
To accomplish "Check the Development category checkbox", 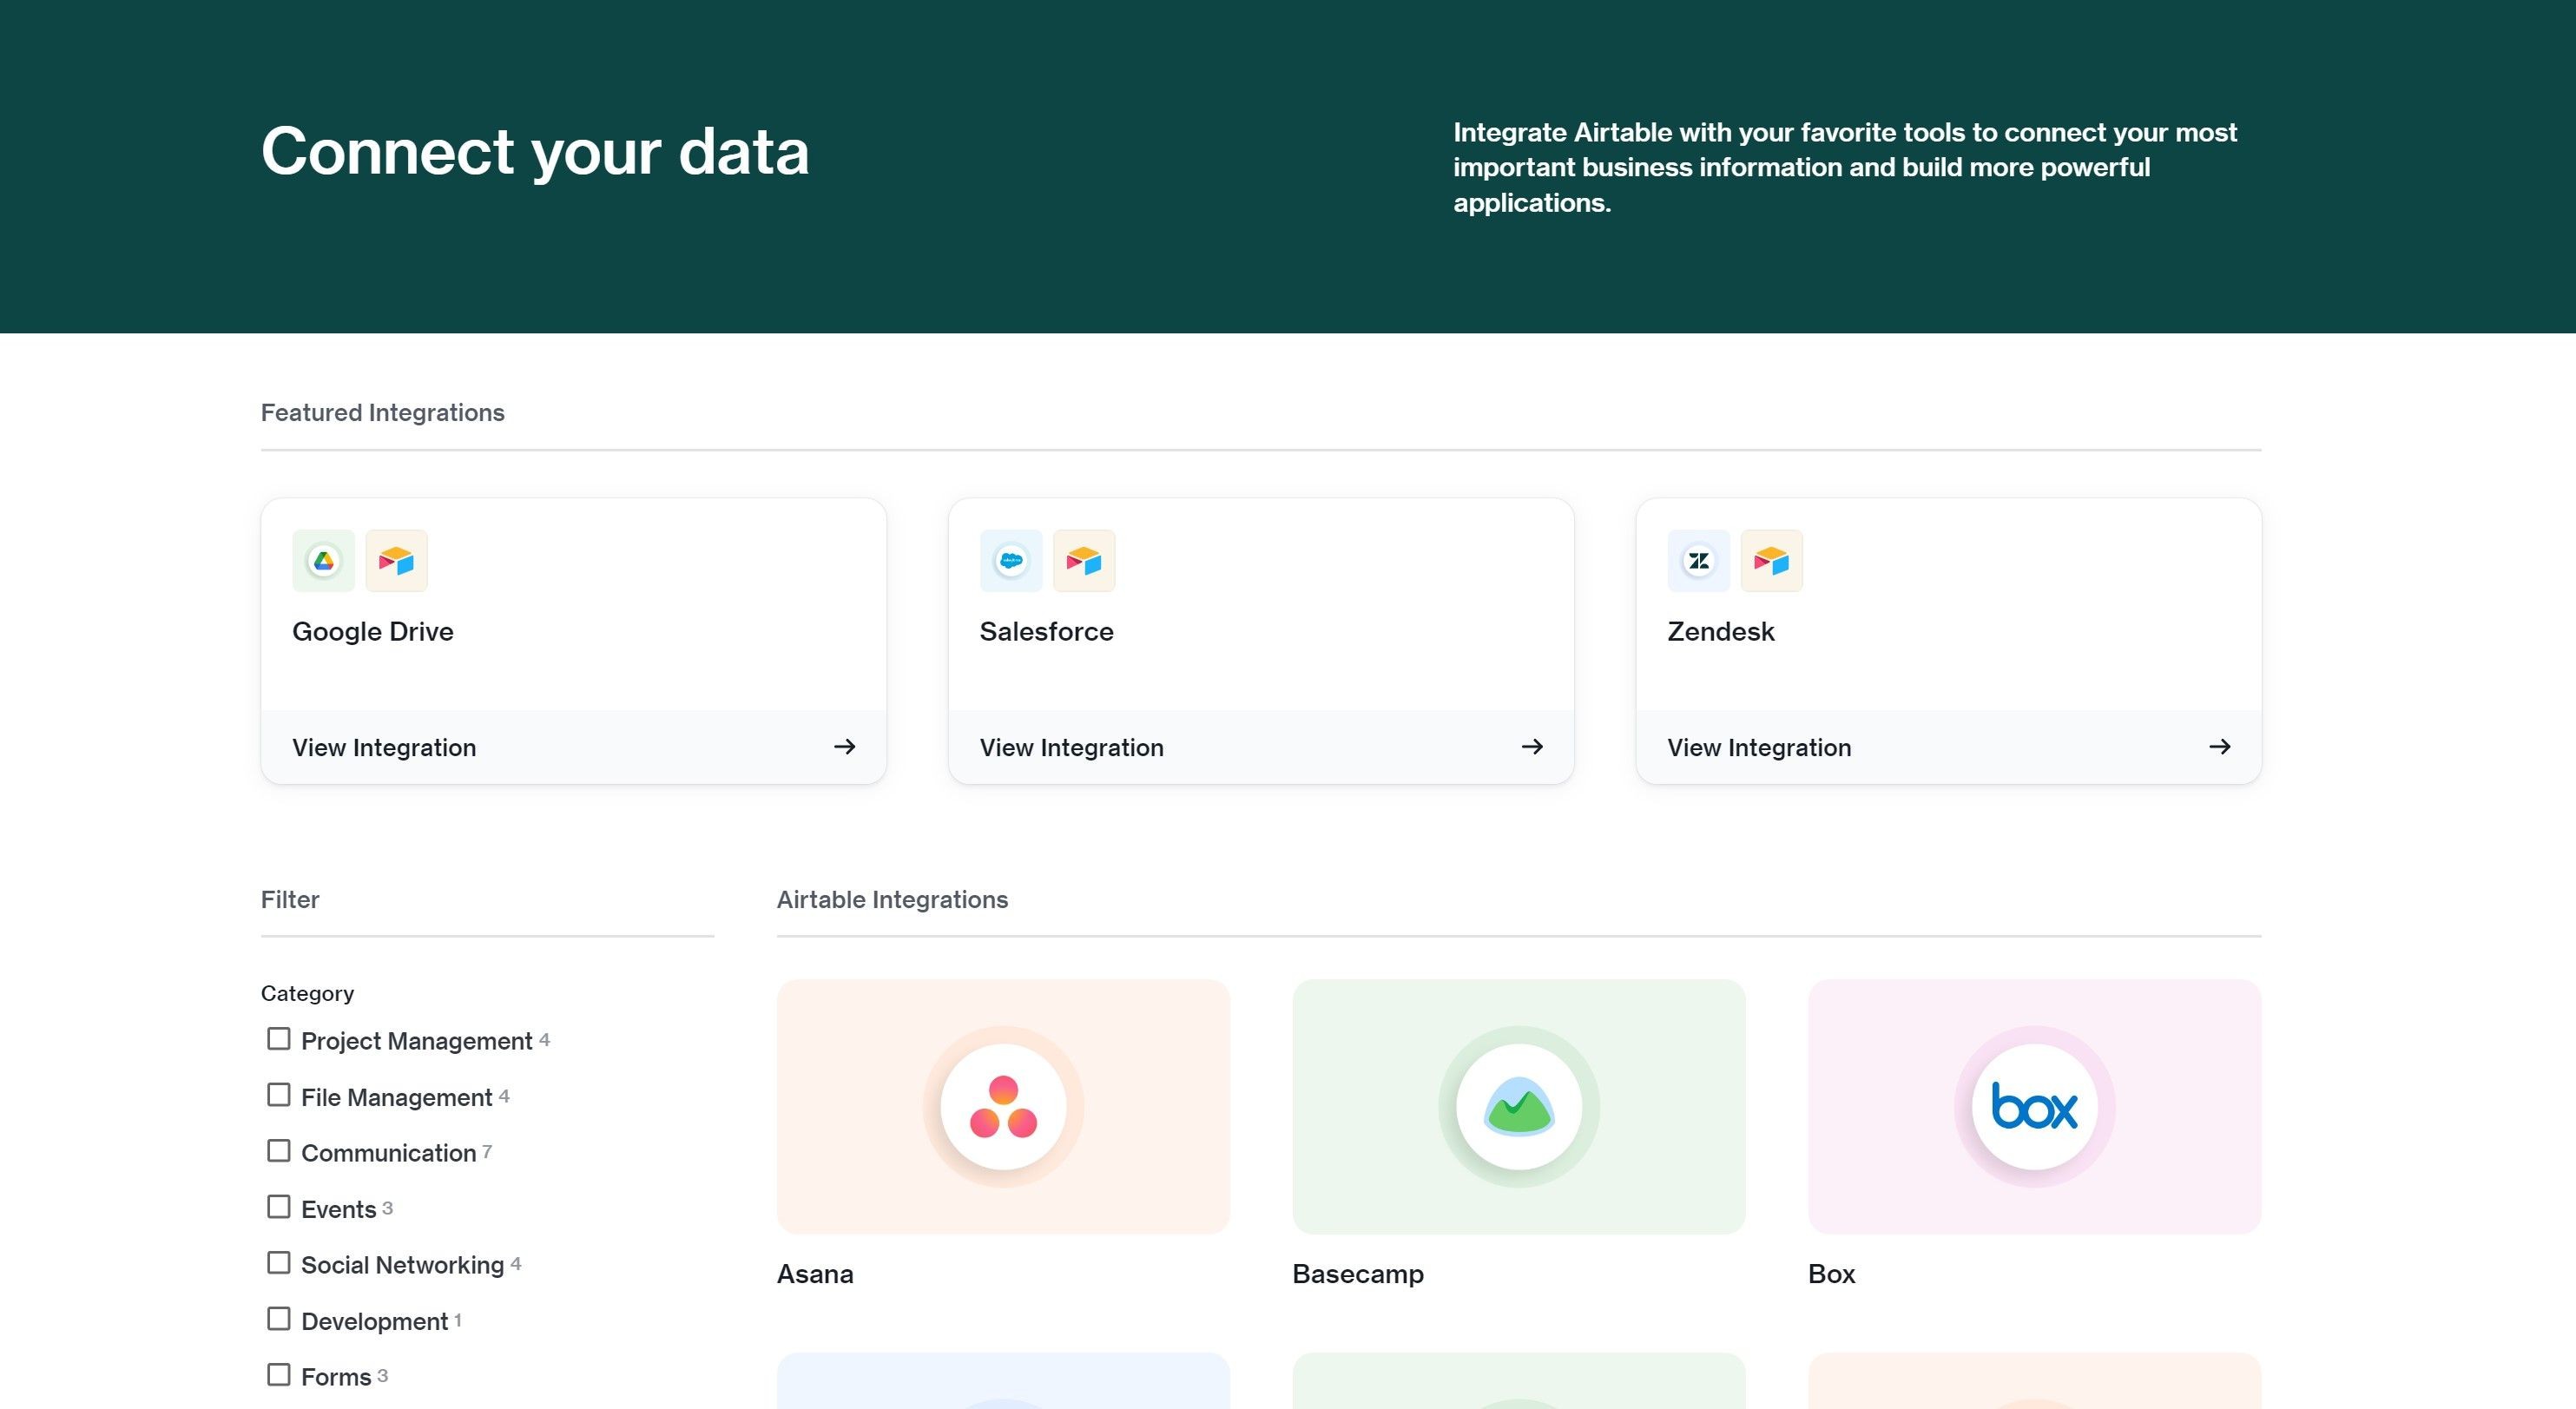I will pyautogui.click(x=279, y=1320).
